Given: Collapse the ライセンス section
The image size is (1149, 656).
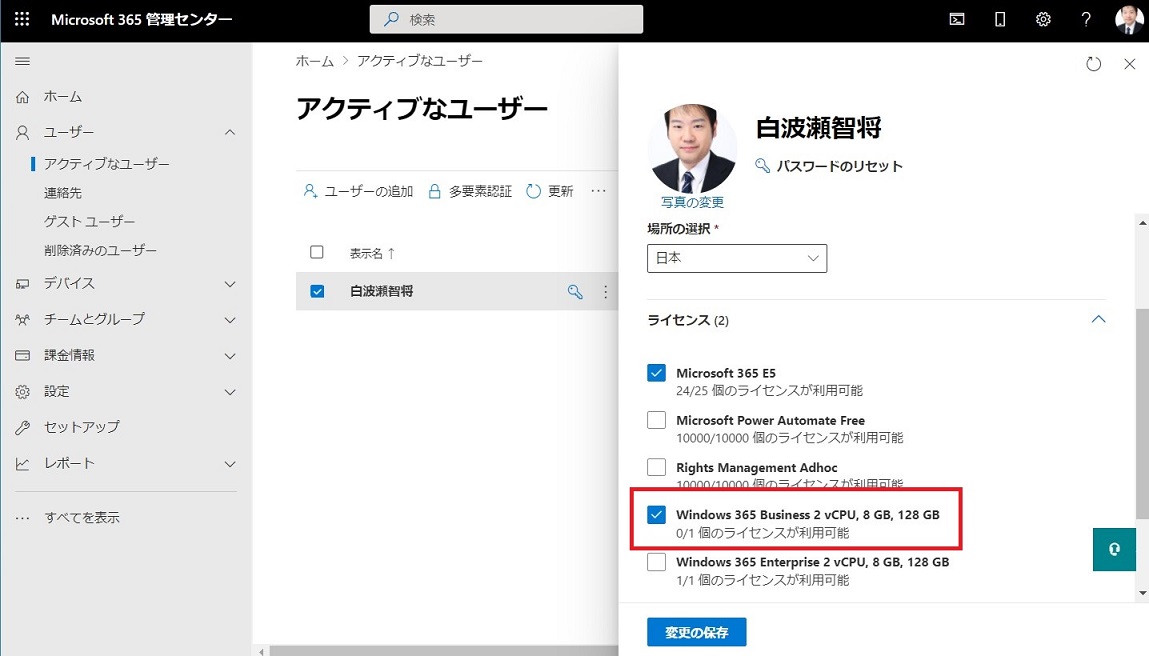Looking at the screenshot, I should [1098, 320].
